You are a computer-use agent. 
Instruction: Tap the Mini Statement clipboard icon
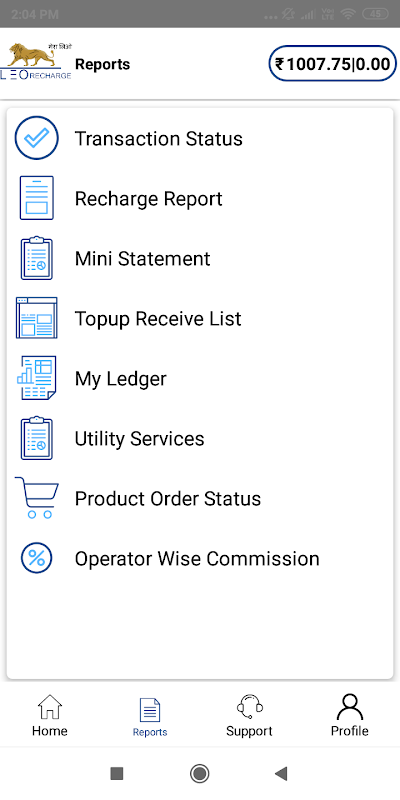pyautogui.click(x=37, y=258)
